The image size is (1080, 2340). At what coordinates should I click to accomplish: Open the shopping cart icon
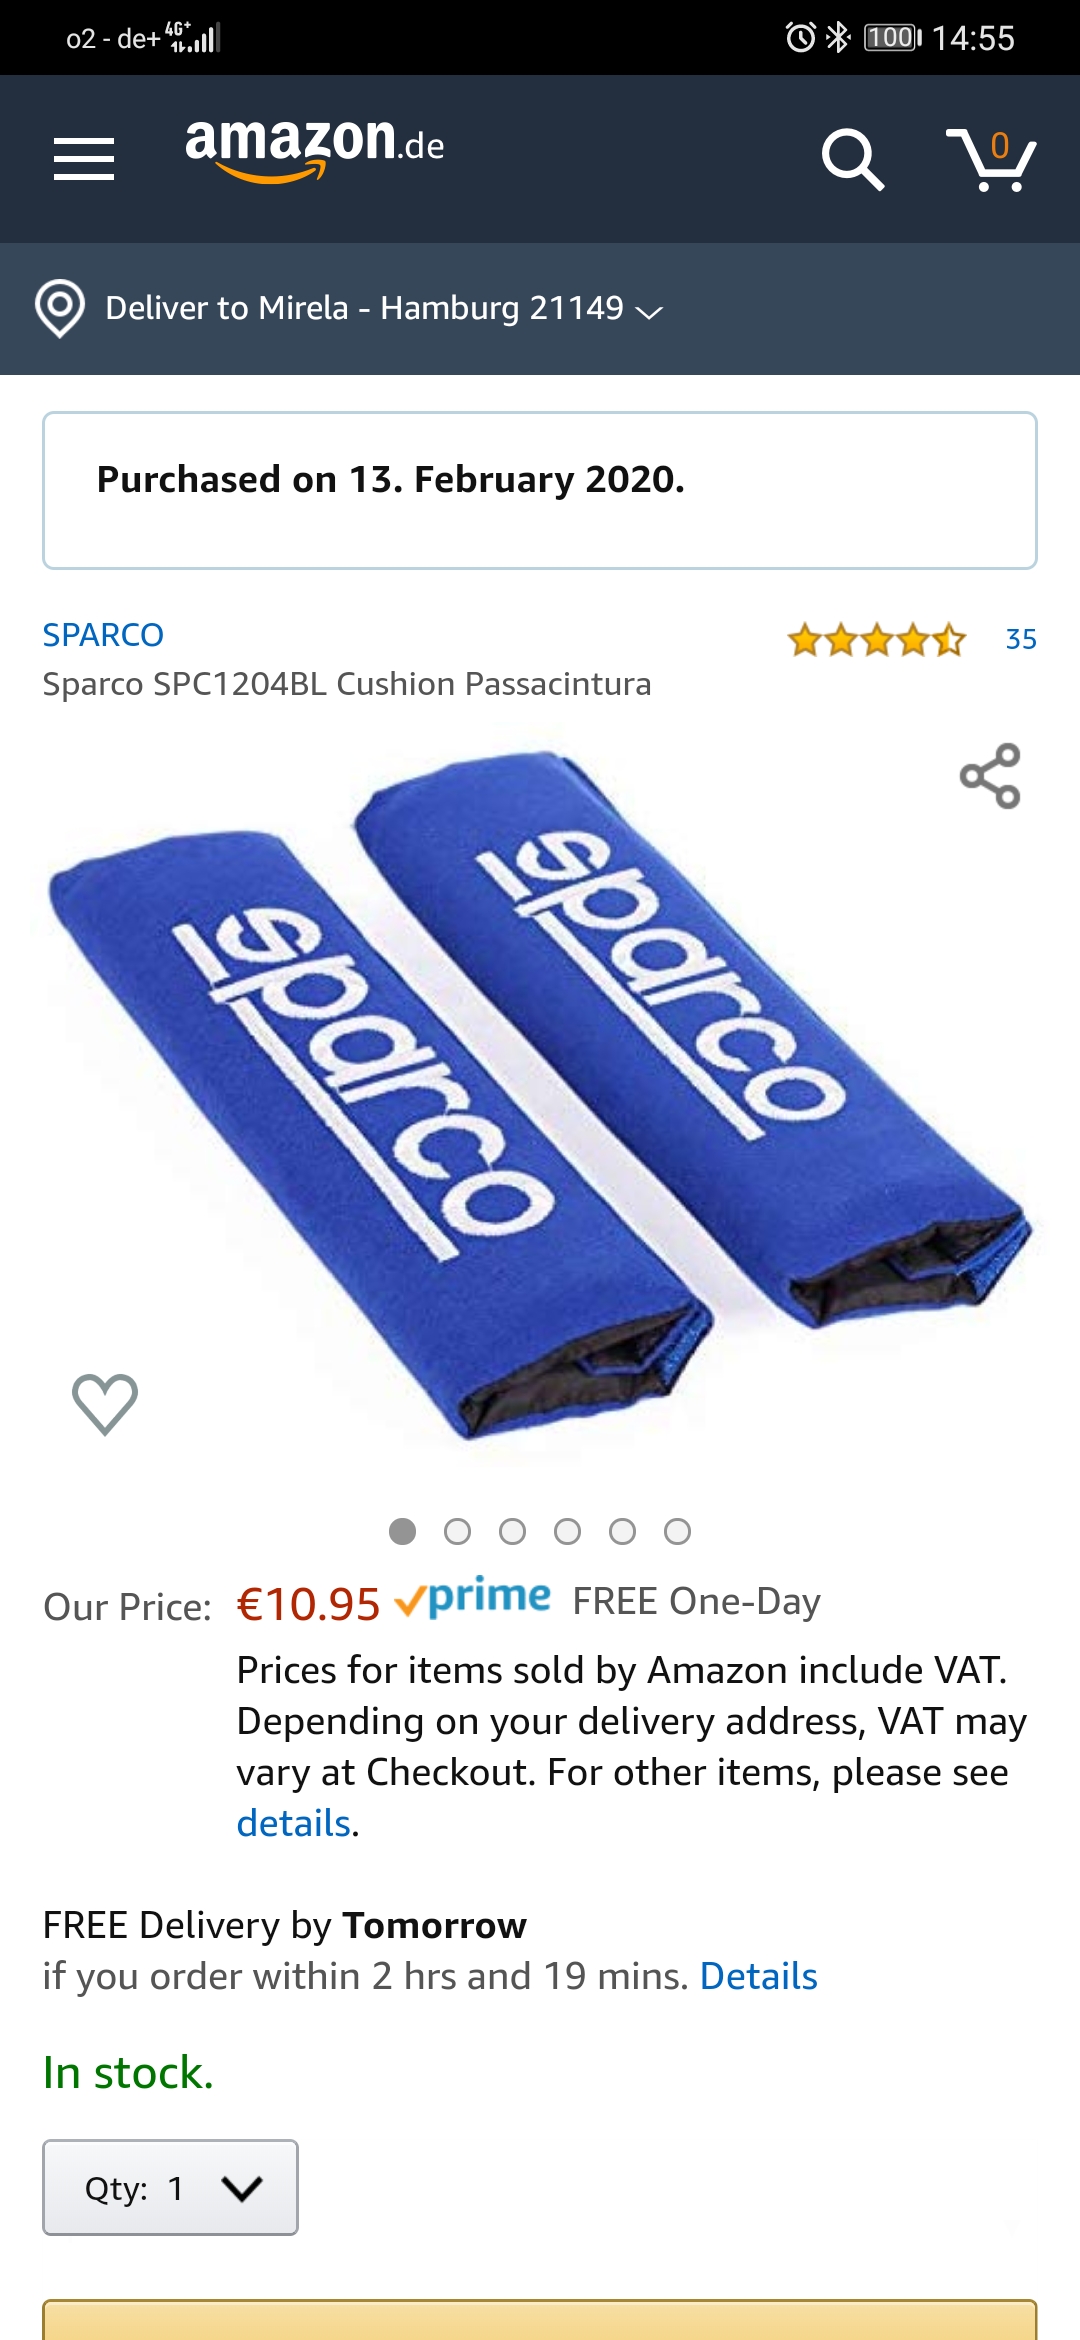991,159
